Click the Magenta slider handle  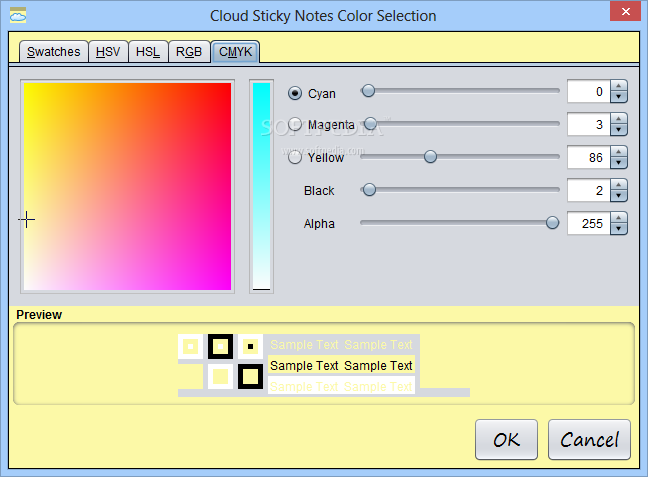pos(370,123)
